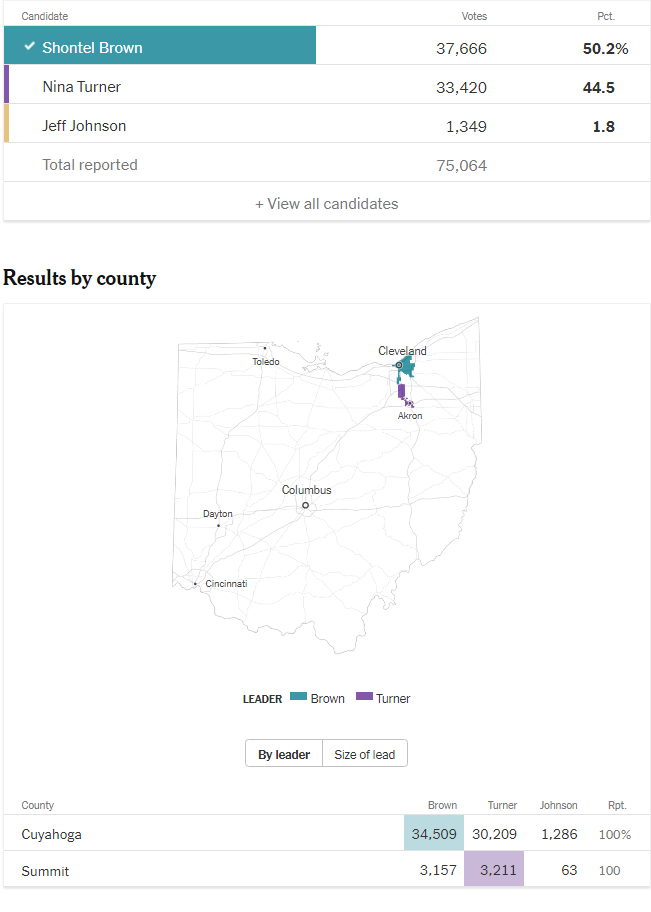Select the purple Summit region on map
The height and width of the screenshot is (912, 651).
(401, 391)
